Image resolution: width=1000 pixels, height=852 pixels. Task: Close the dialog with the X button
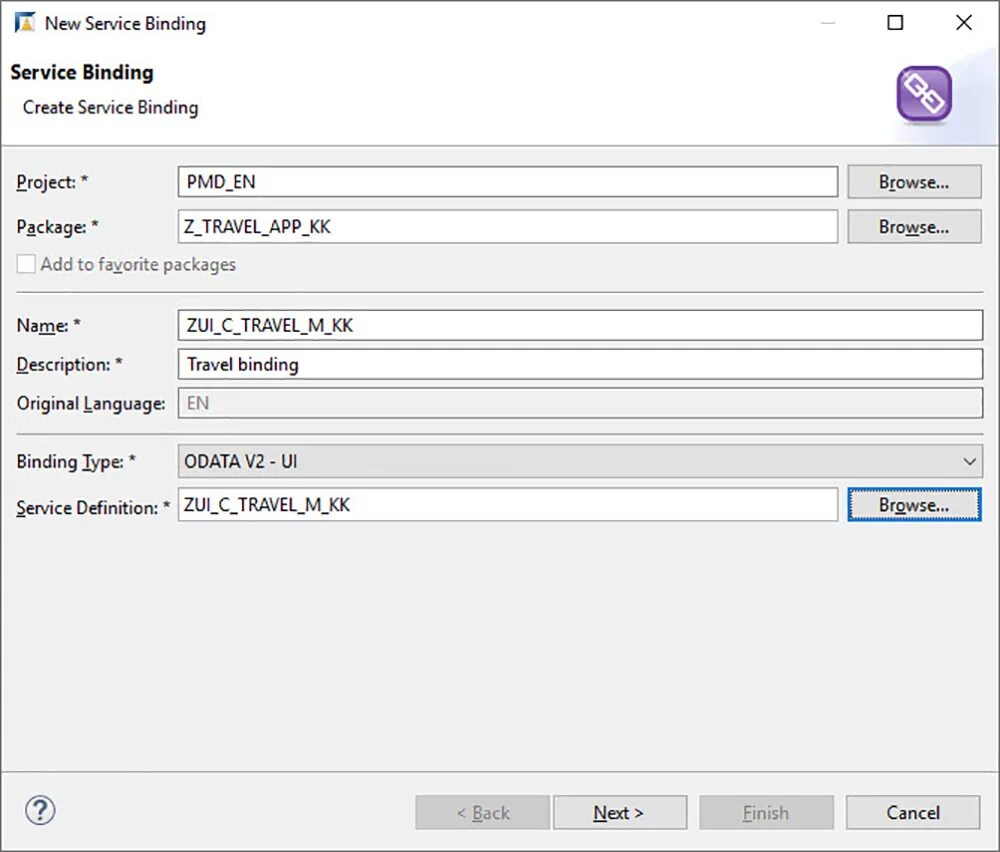coord(964,22)
